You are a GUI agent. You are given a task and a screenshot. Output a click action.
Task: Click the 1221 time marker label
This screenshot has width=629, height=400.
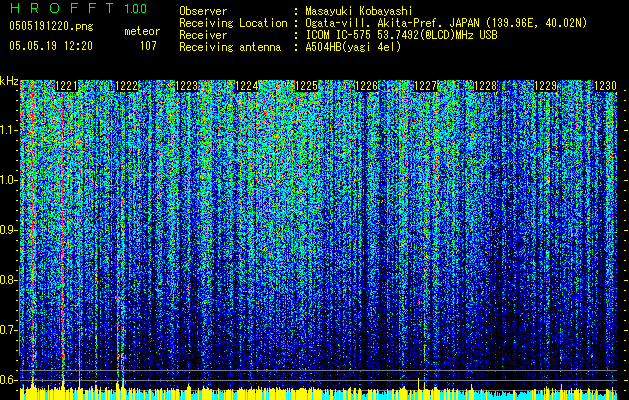[67, 86]
